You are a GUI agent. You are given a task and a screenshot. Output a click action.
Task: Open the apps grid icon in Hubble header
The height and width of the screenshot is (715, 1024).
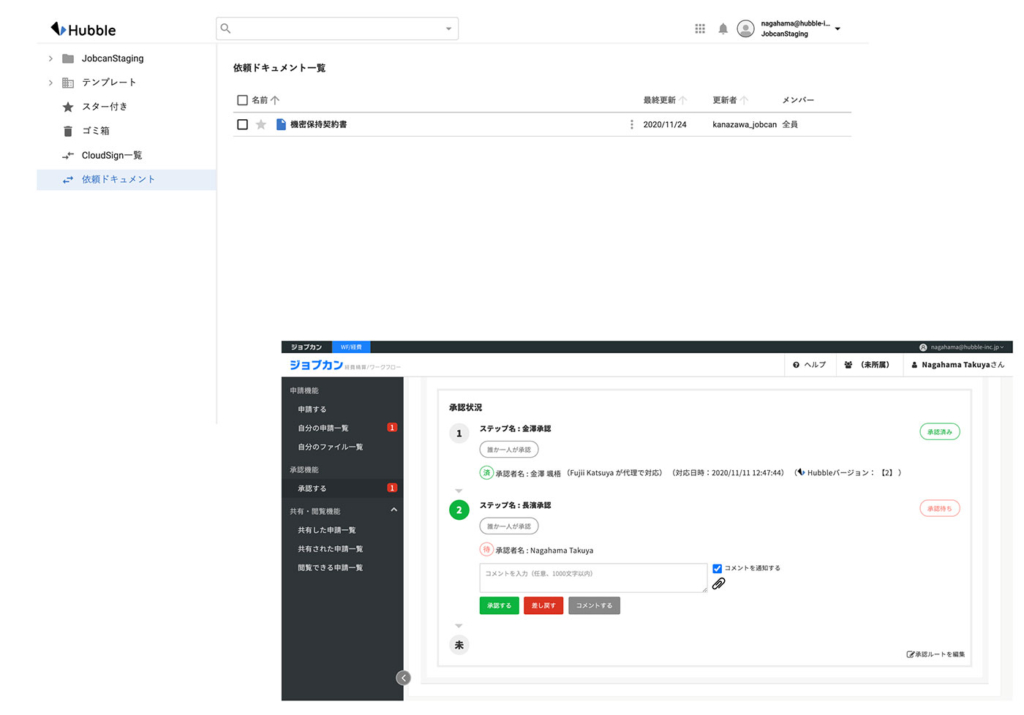point(700,29)
